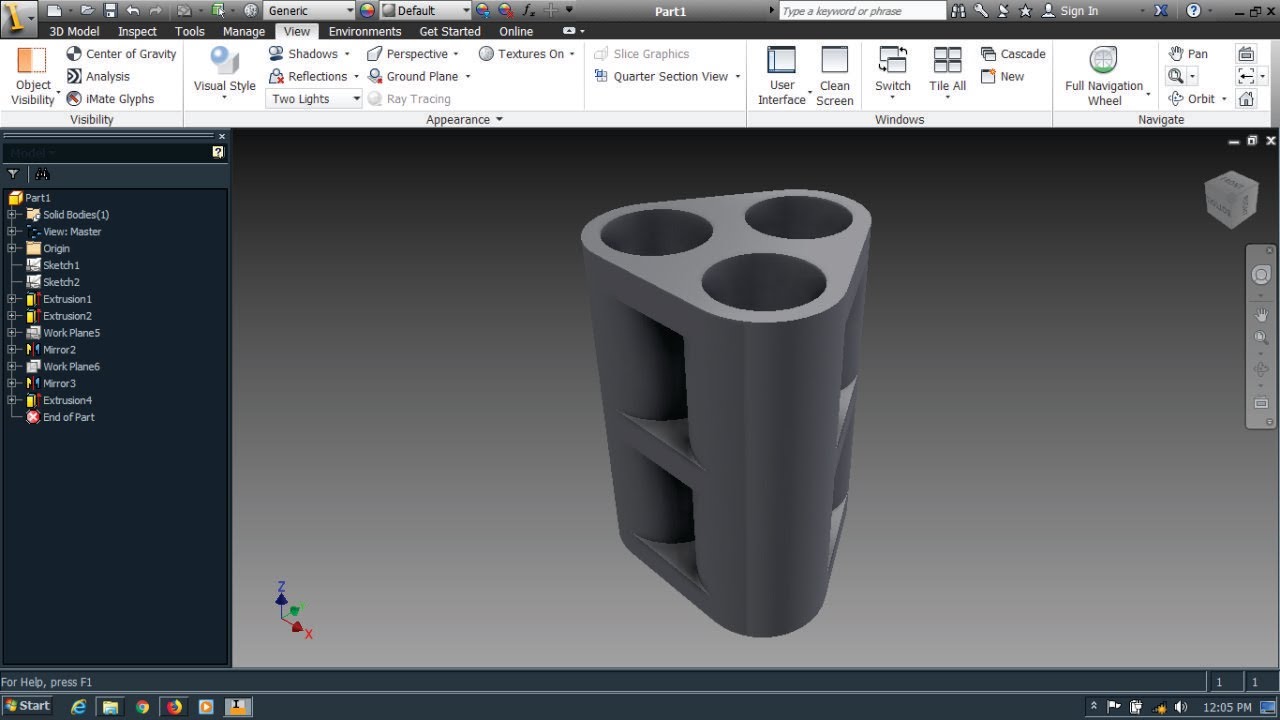1280x720 pixels.
Task: Click the Analysis visibility icon
Action: pos(74,76)
